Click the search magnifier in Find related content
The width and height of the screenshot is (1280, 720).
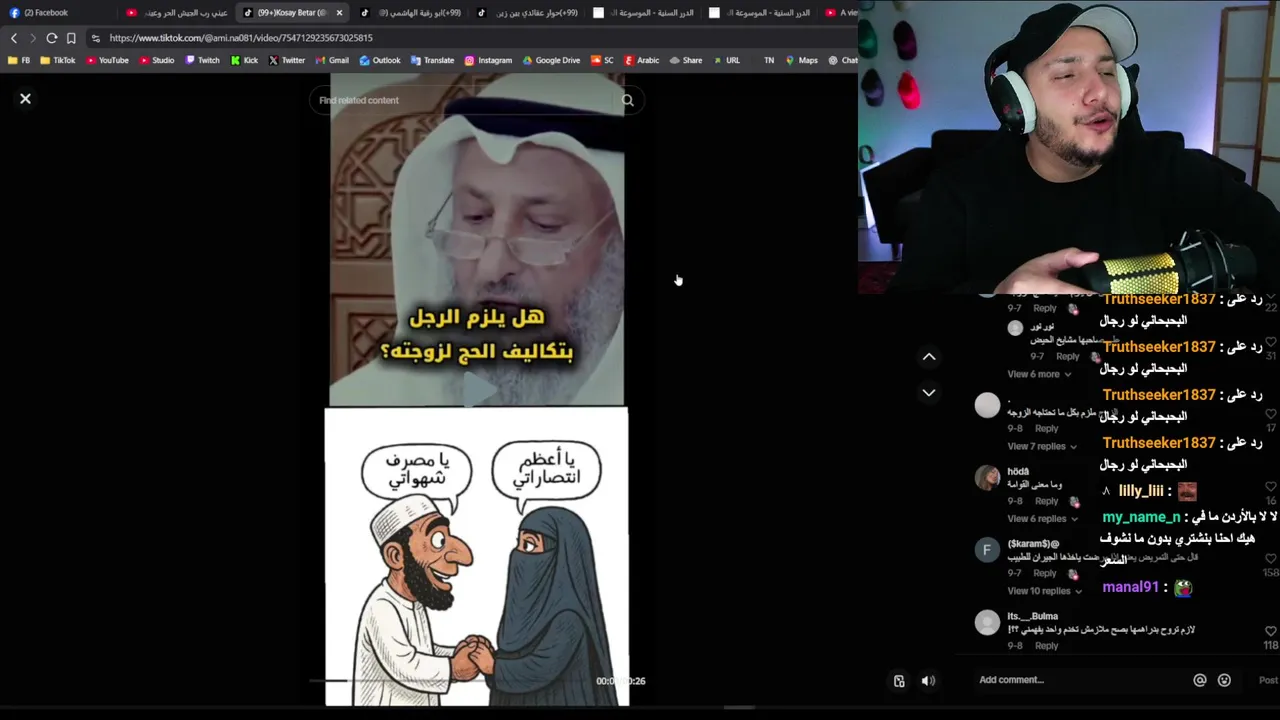(x=627, y=100)
